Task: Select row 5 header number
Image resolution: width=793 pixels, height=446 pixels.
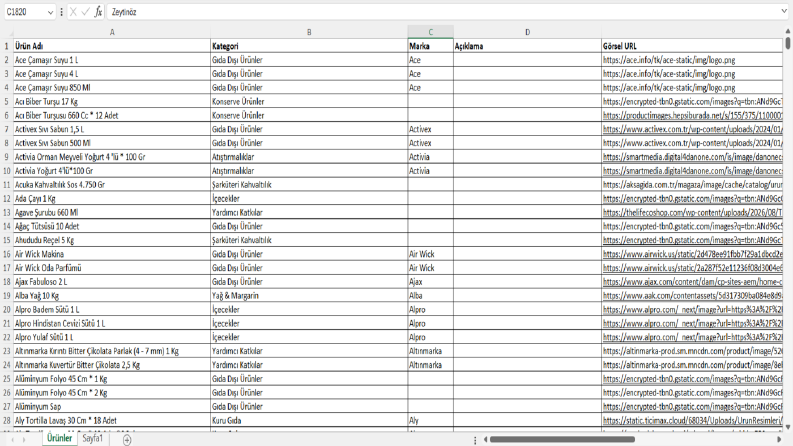Action: click(7, 102)
